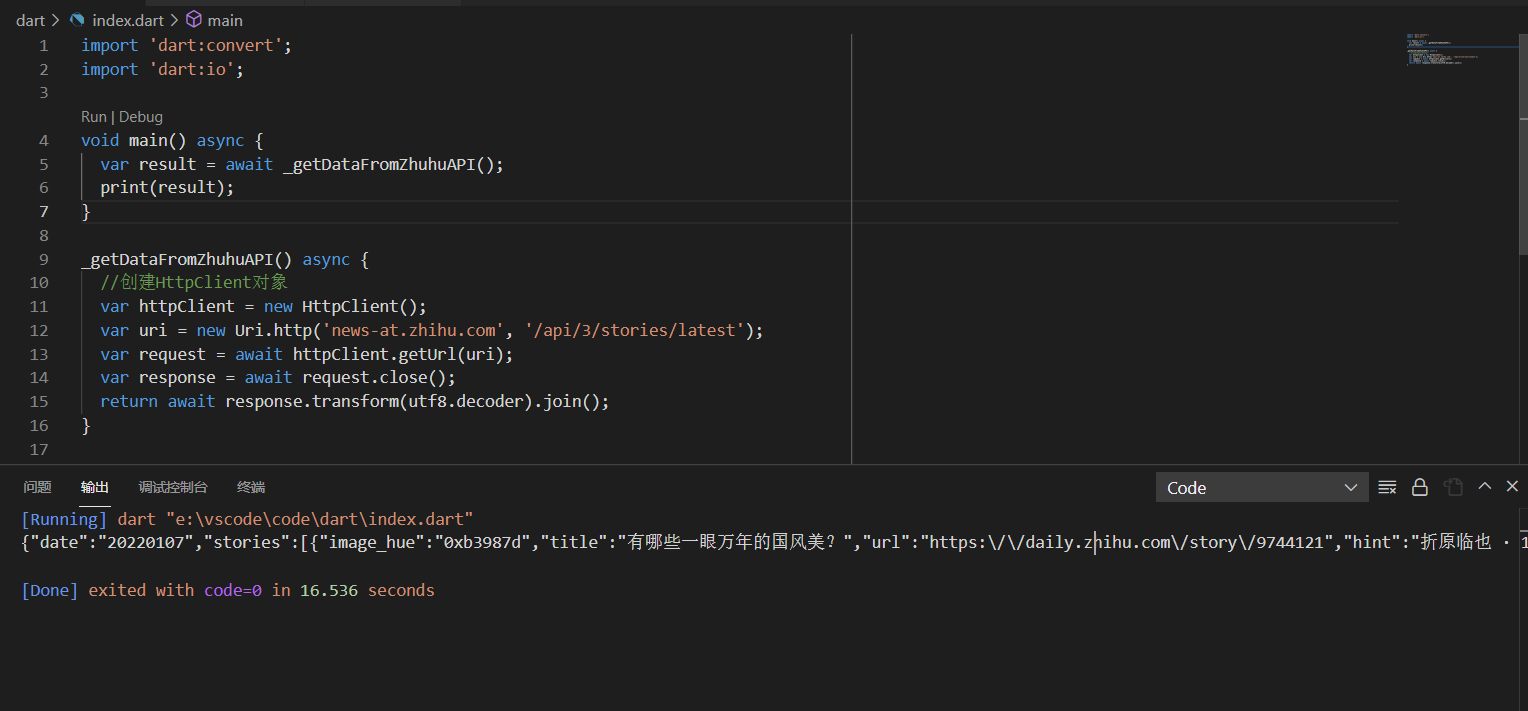
Task: Click "date":"20220107" in the output
Action: pos(113,542)
